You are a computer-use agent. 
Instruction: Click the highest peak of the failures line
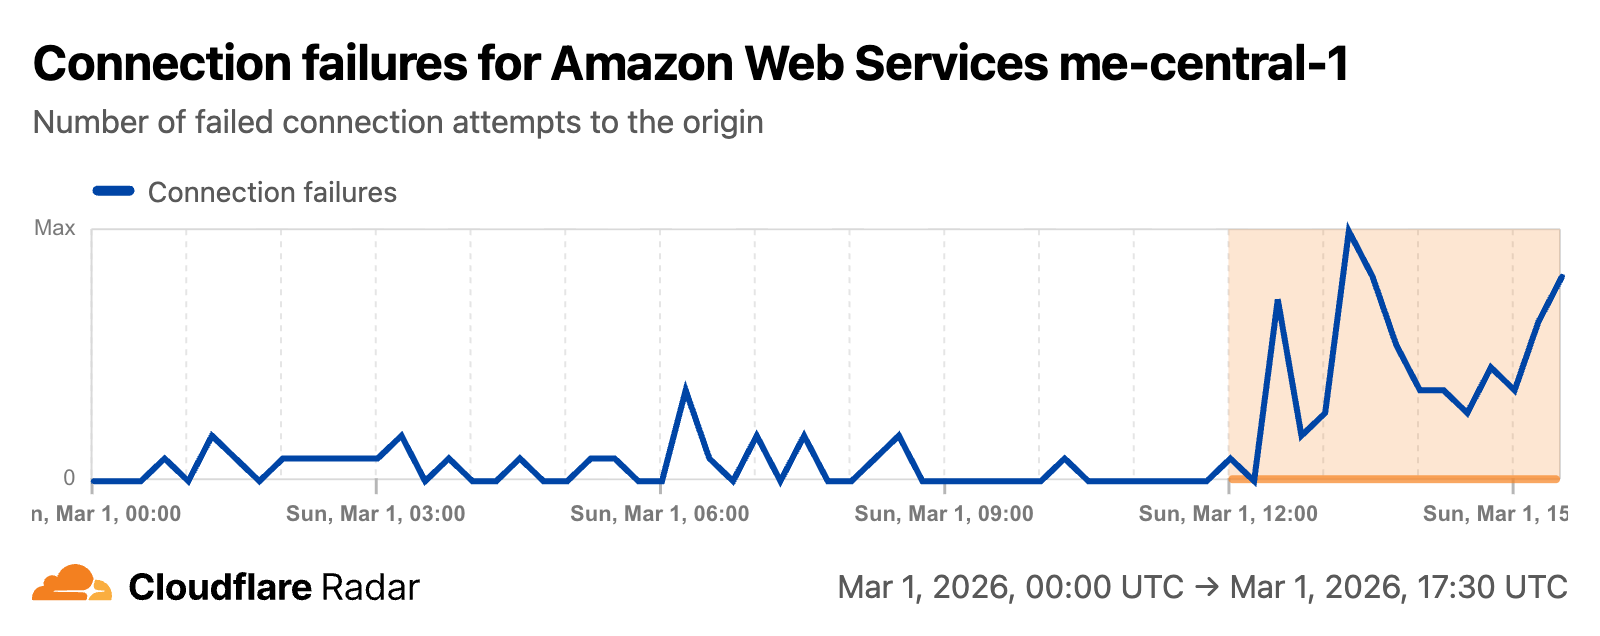click(1349, 232)
